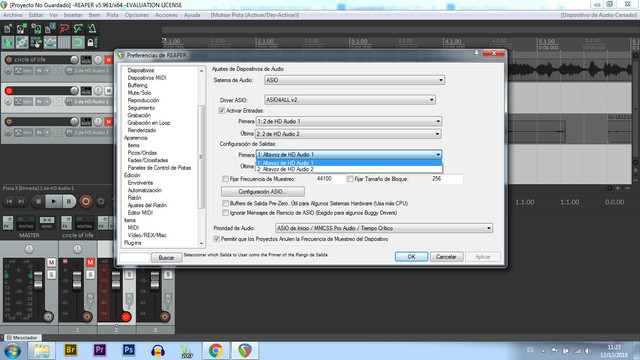
Task: Toggle the item grouping toolbar icon
Action: (22, 42)
